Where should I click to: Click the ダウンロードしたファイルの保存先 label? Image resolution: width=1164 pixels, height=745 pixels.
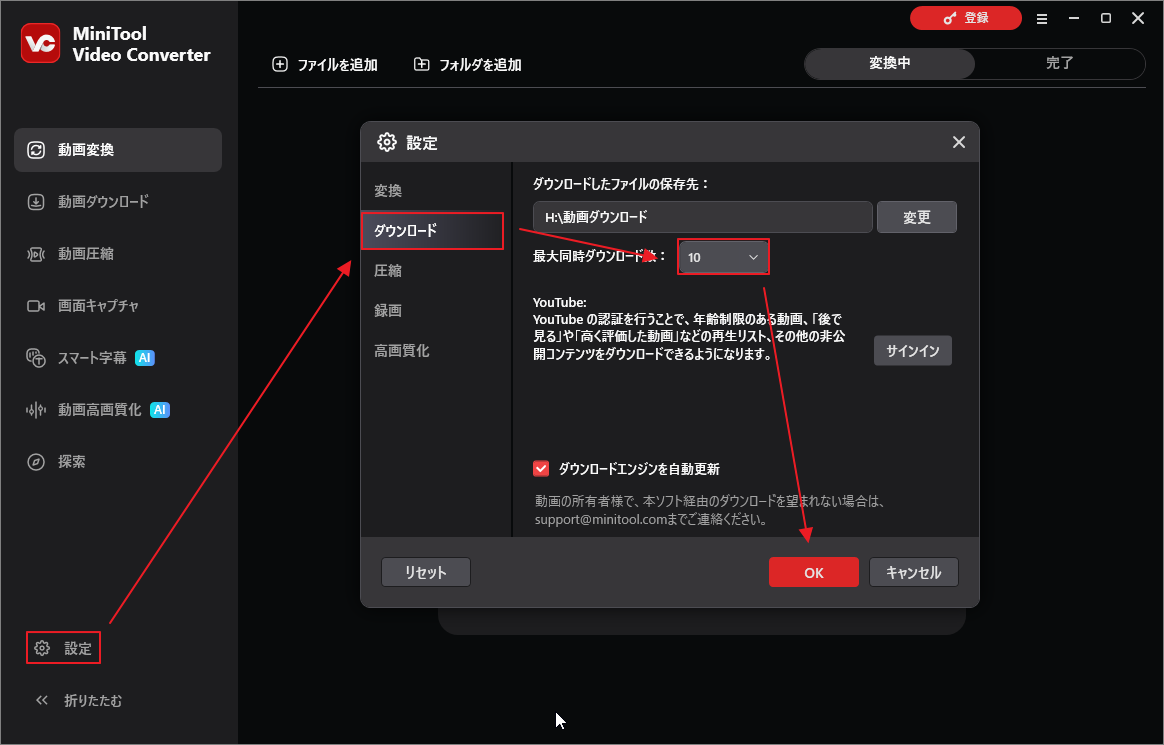pos(621,184)
